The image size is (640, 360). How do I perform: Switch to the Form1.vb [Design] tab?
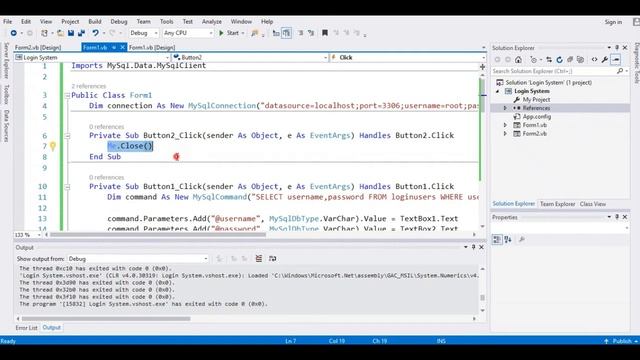152,48
